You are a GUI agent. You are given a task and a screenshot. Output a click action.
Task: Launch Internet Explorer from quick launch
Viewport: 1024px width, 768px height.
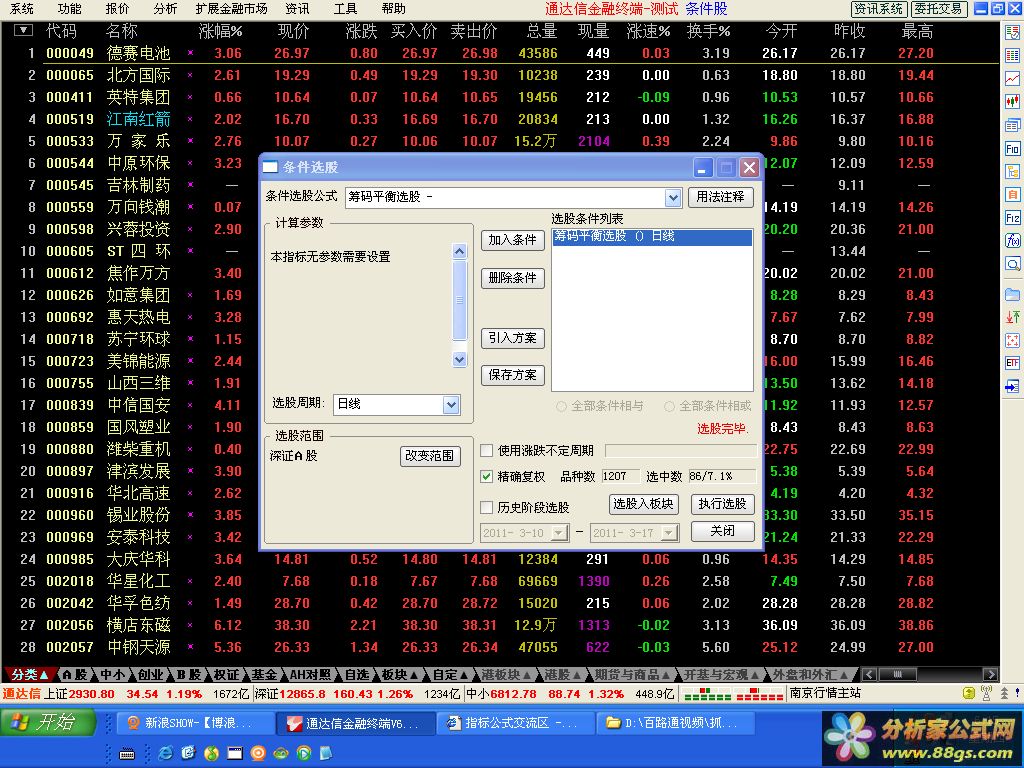coord(166,753)
